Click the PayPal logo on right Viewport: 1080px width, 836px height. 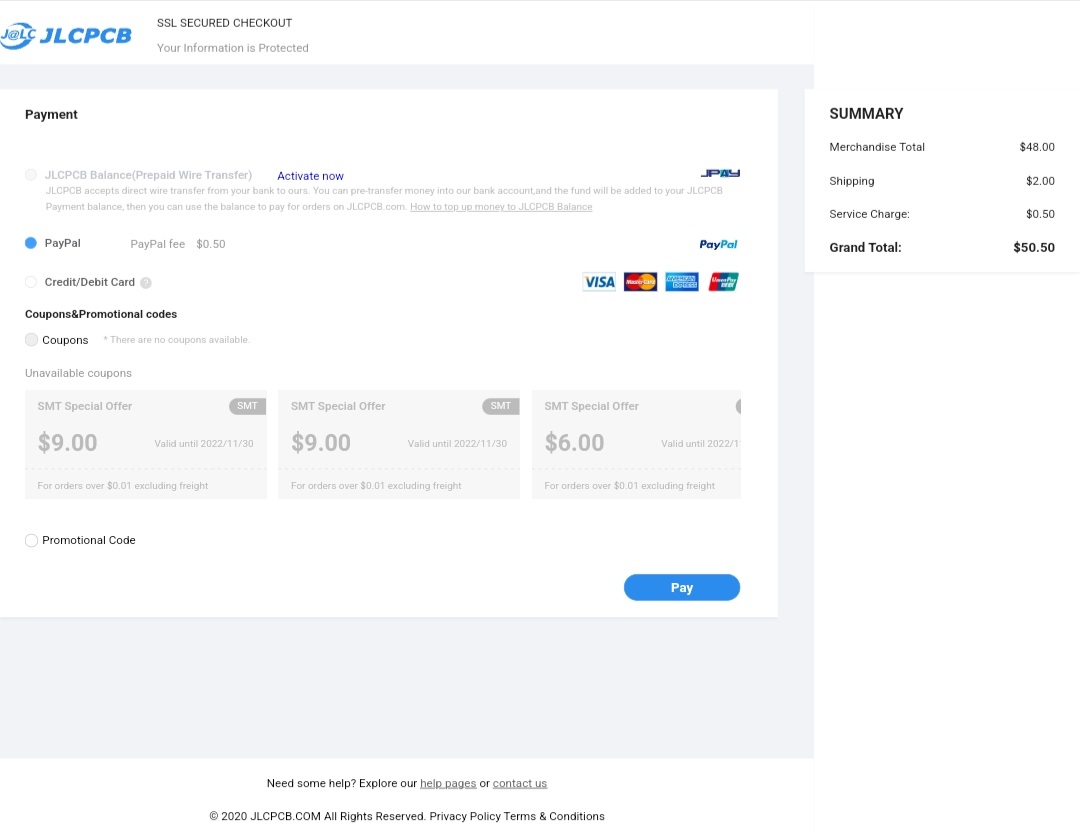point(718,244)
